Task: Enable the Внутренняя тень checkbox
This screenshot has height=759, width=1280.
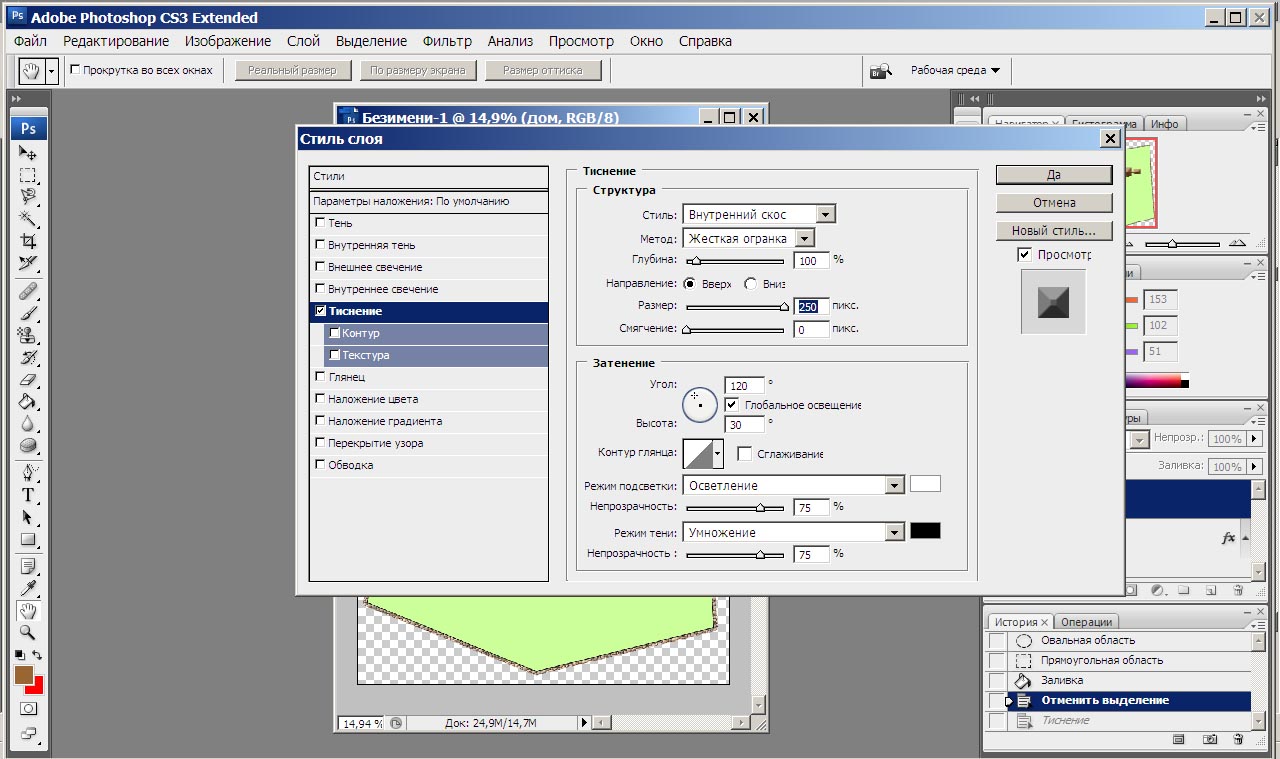Action: [320, 245]
